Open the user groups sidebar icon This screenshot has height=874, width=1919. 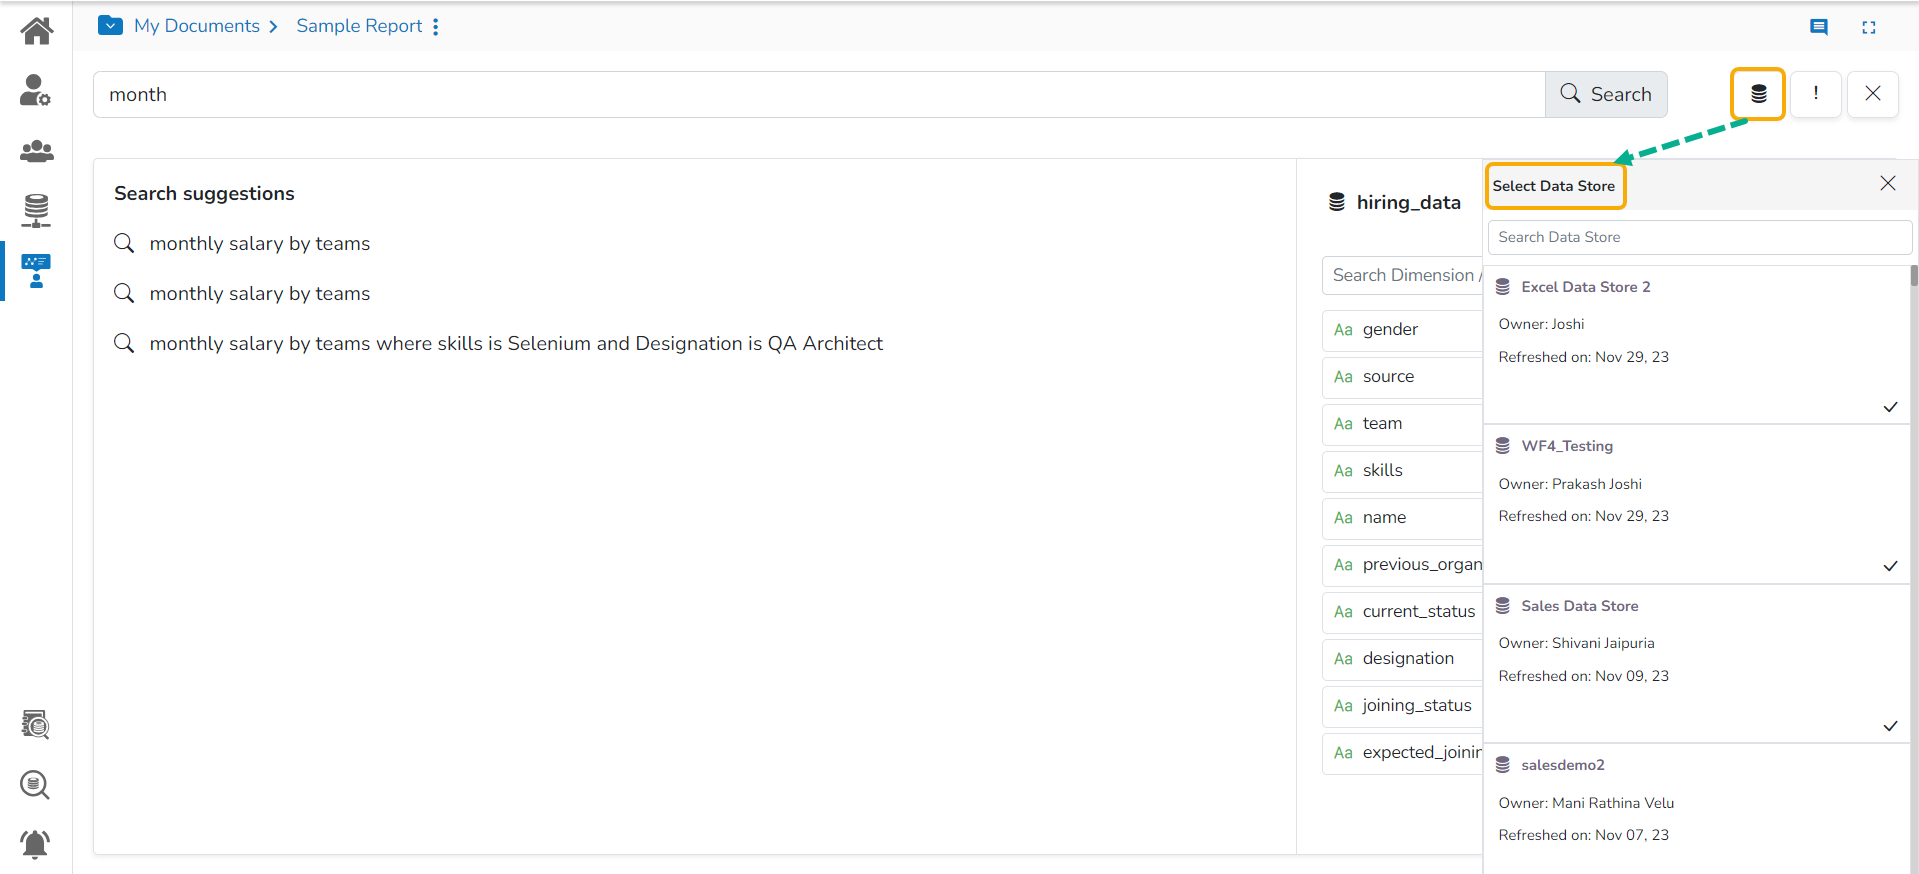[x=37, y=151]
